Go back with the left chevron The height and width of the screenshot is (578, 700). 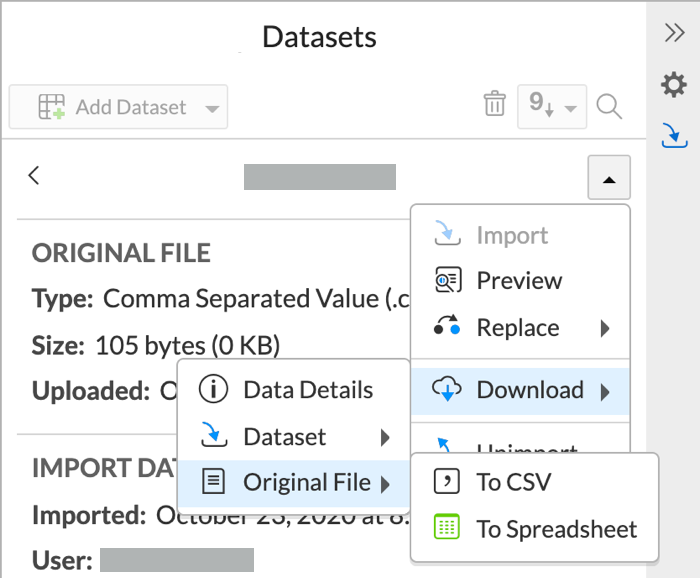34,175
